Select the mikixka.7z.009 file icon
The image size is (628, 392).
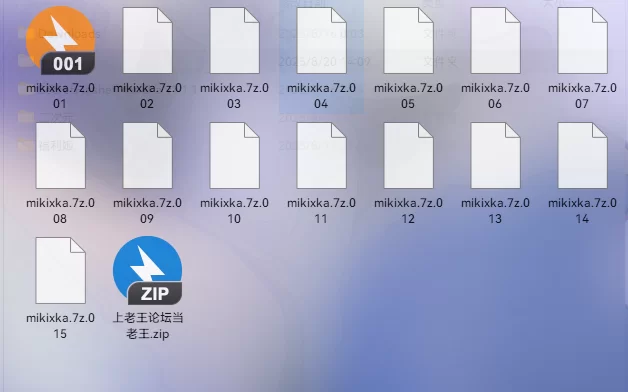pos(147,155)
